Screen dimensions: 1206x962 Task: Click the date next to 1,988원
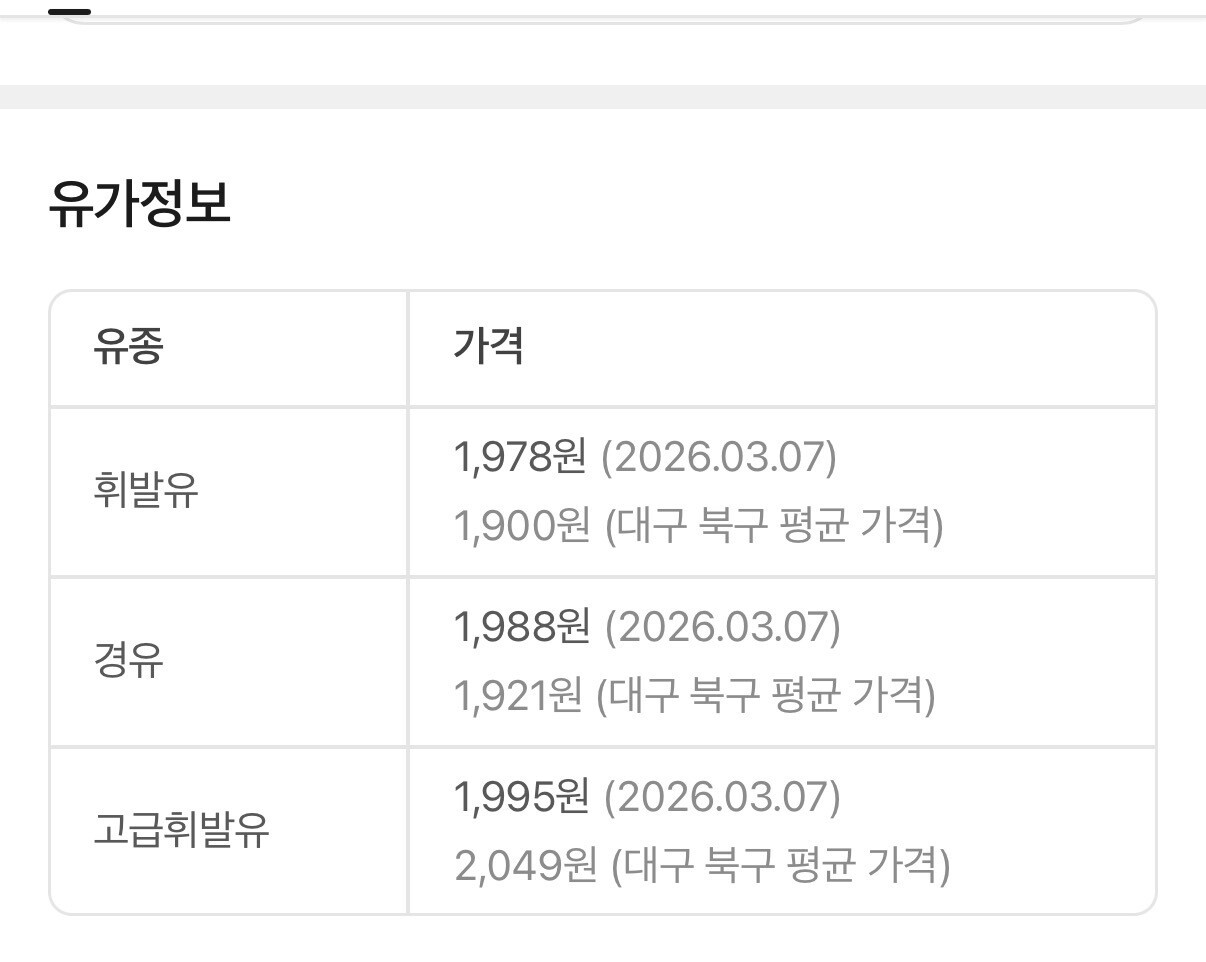(722, 627)
